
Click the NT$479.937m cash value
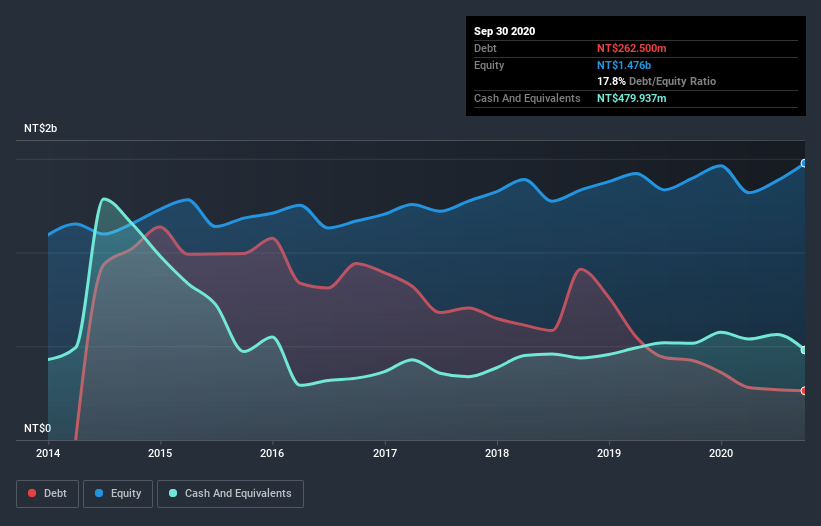[631, 98]
